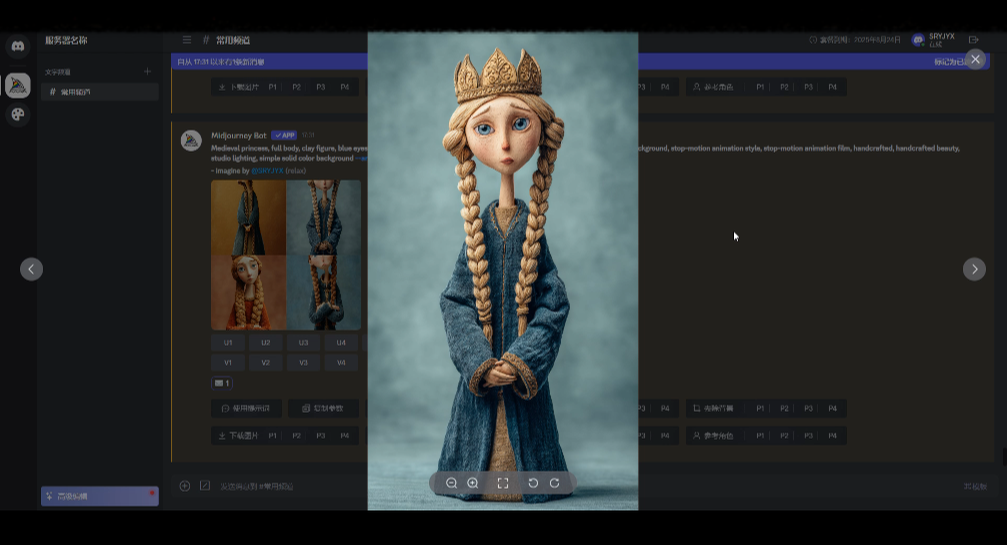The width and height of the screenshot is (1007, 545).
Task: Open the palette icon in server sidebar
Action: [18, 115]
